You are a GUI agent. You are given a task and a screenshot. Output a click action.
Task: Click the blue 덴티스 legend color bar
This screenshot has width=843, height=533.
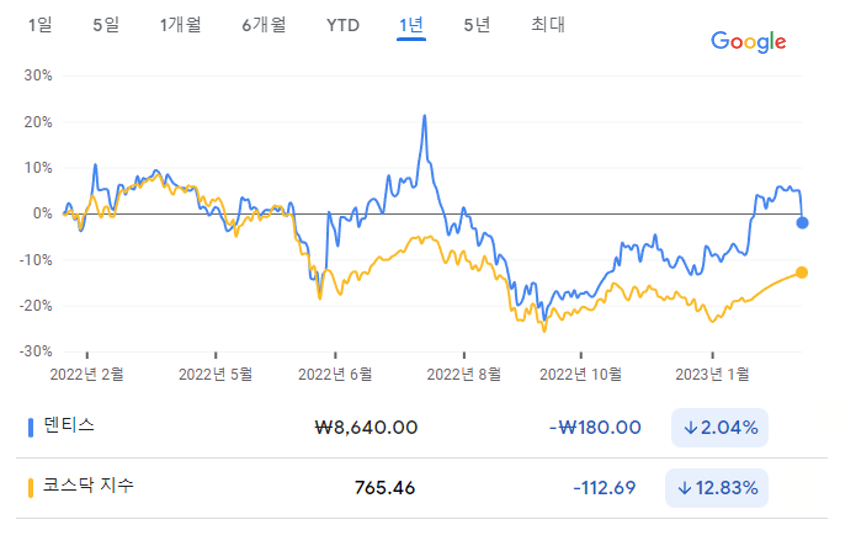click(x=30, y=427)
